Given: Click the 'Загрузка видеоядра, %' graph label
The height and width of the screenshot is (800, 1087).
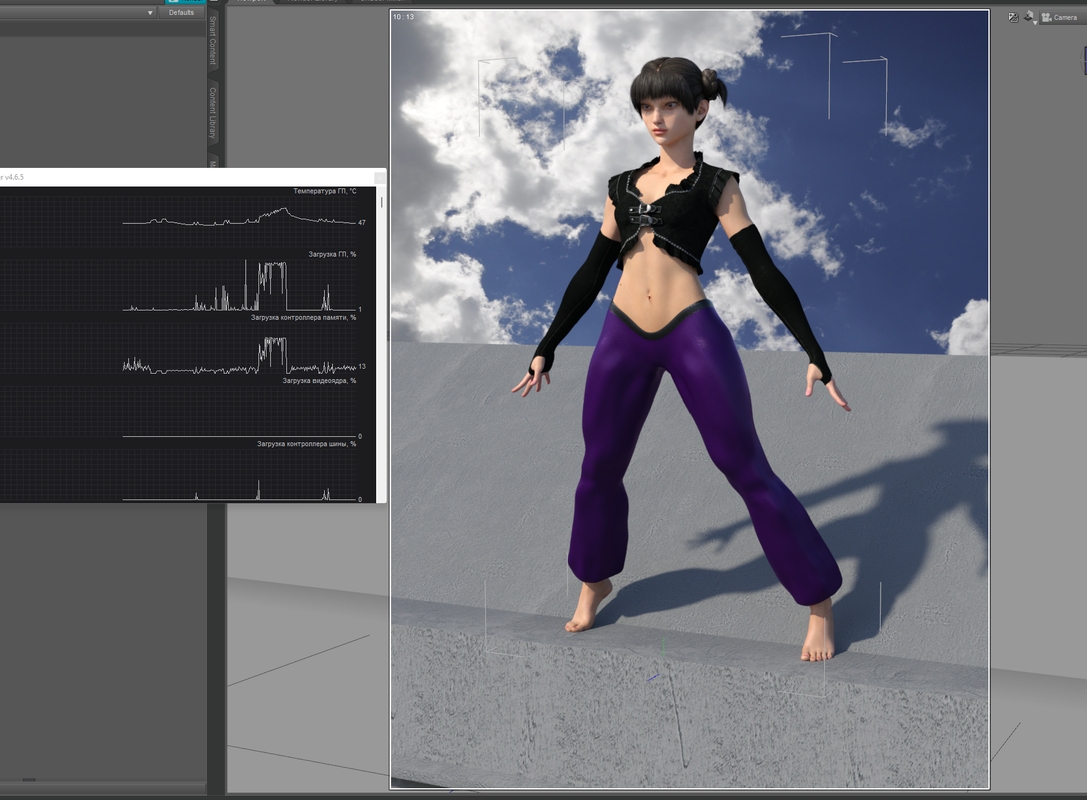Looking at the screenshot, I should coord(319,381).
